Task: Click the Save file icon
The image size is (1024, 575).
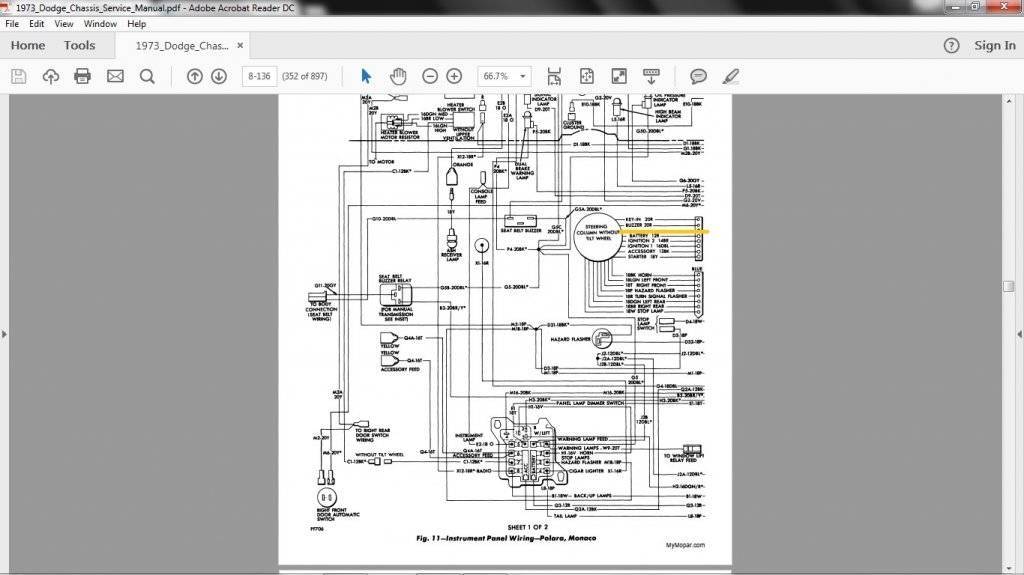Action: pos(18,76)
